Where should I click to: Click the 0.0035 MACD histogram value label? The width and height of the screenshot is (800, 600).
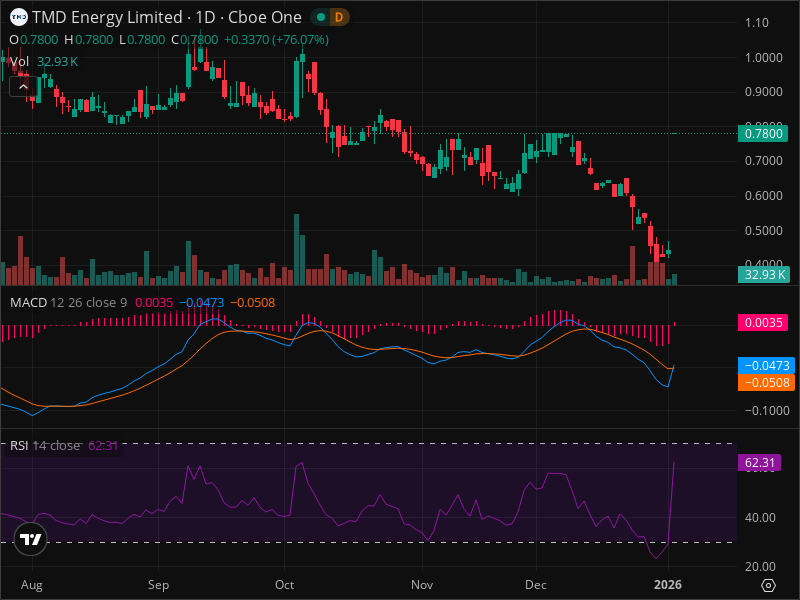[x=763, y=322]
